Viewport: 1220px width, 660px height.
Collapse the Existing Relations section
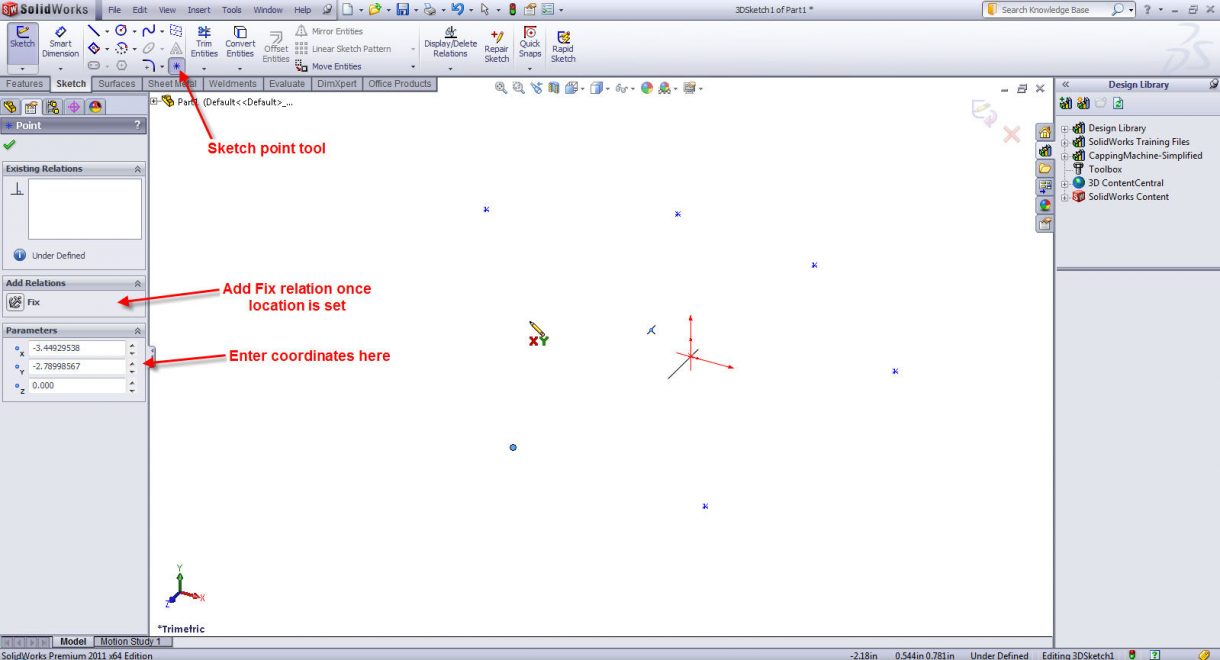click(x=138, y=169)
